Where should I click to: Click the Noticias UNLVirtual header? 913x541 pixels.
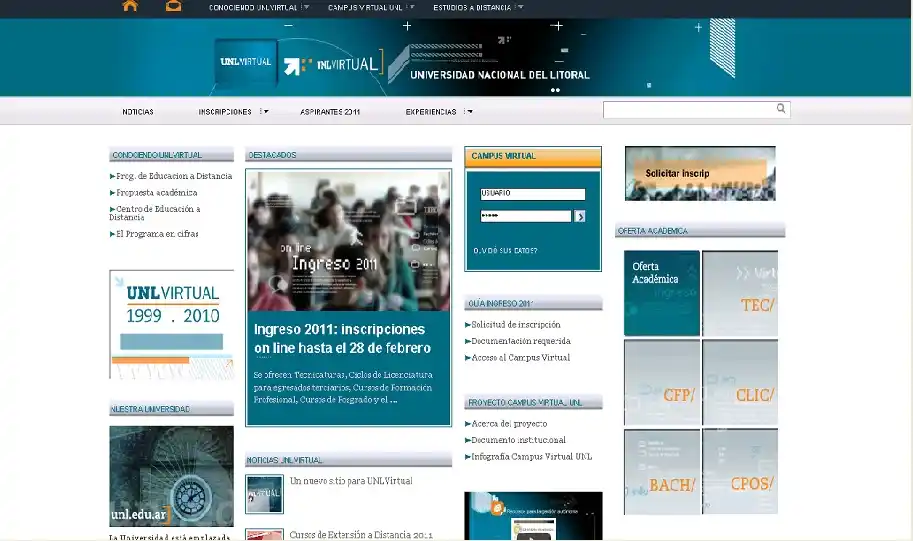click(348, 460)
